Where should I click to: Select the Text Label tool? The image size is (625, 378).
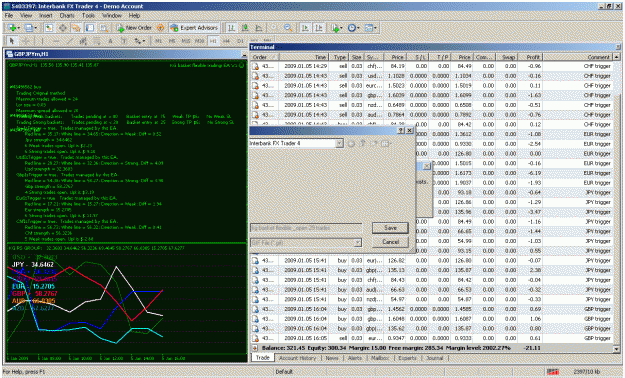(124, 41)
